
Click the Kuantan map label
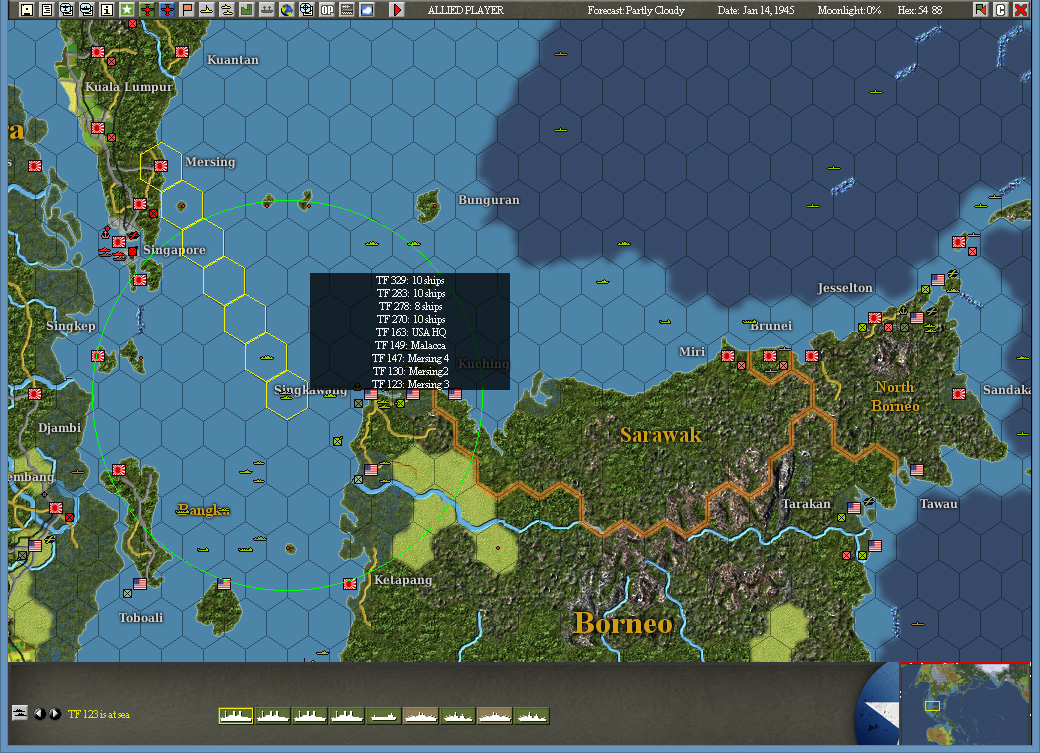(233, 60)
